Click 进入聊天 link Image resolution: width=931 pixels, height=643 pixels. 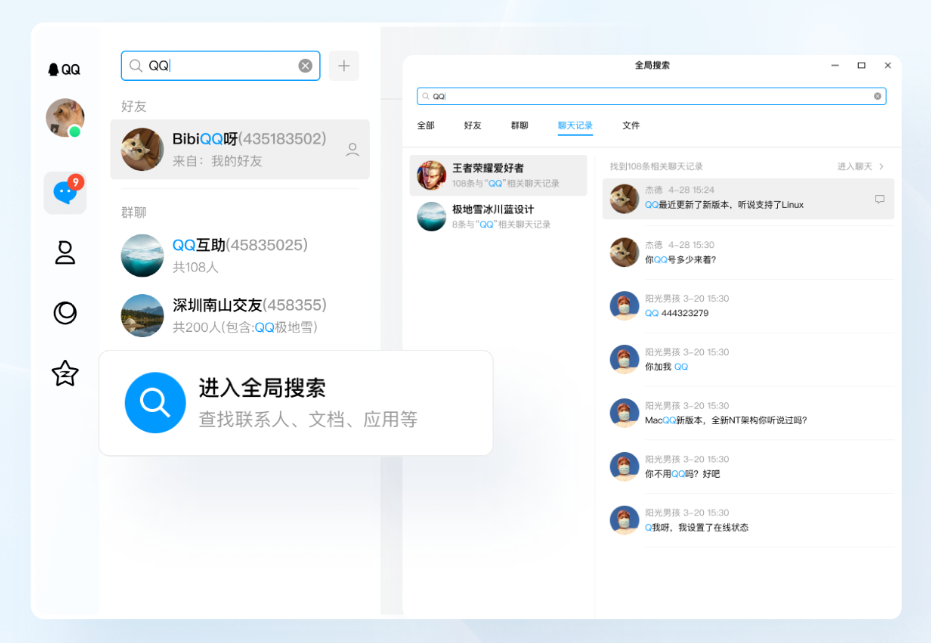(854, 166)
